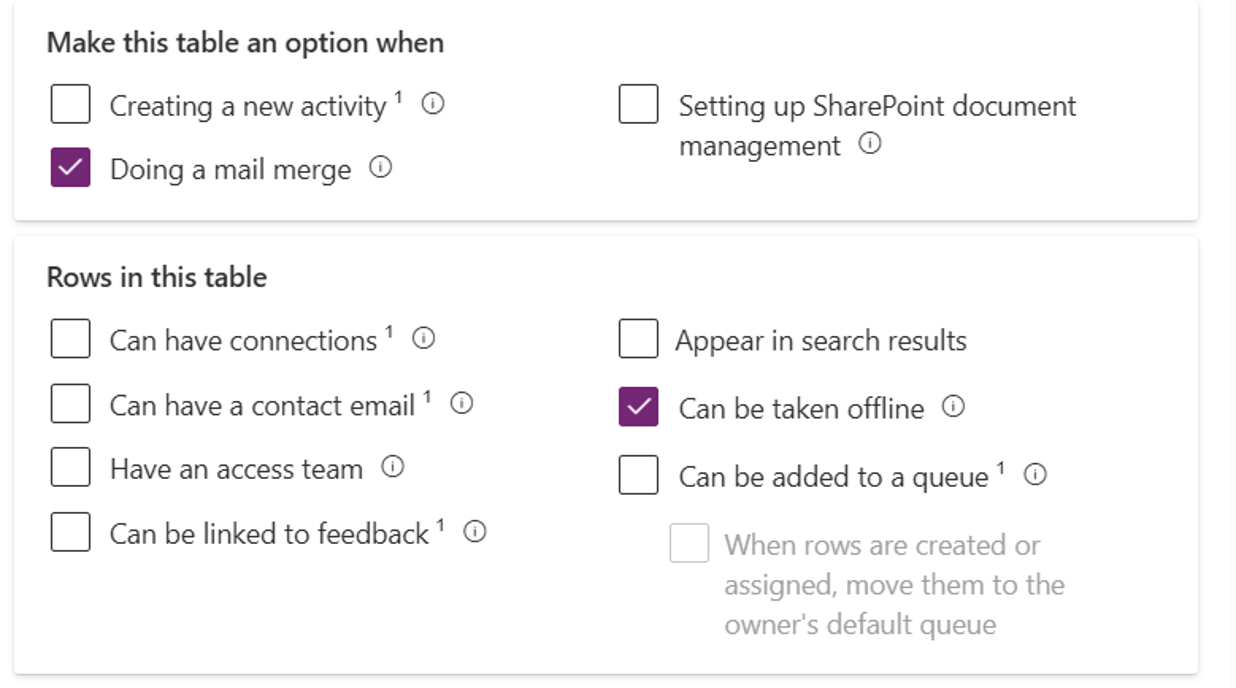The image size is (1236, 688).
Task: Click info icon next to Doing a mail merge
Action: click(380, 167)
